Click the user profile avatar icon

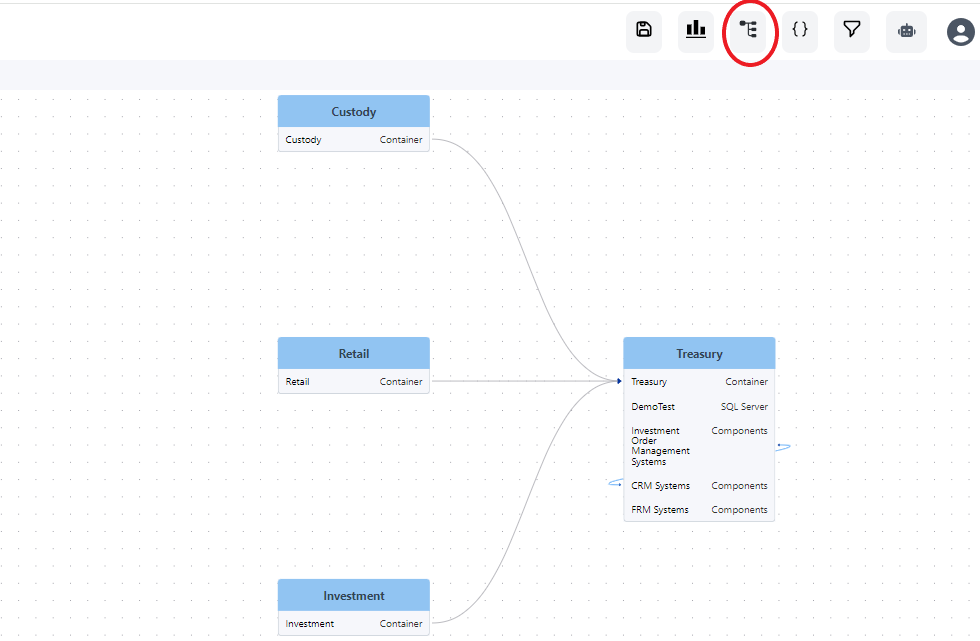959,31
